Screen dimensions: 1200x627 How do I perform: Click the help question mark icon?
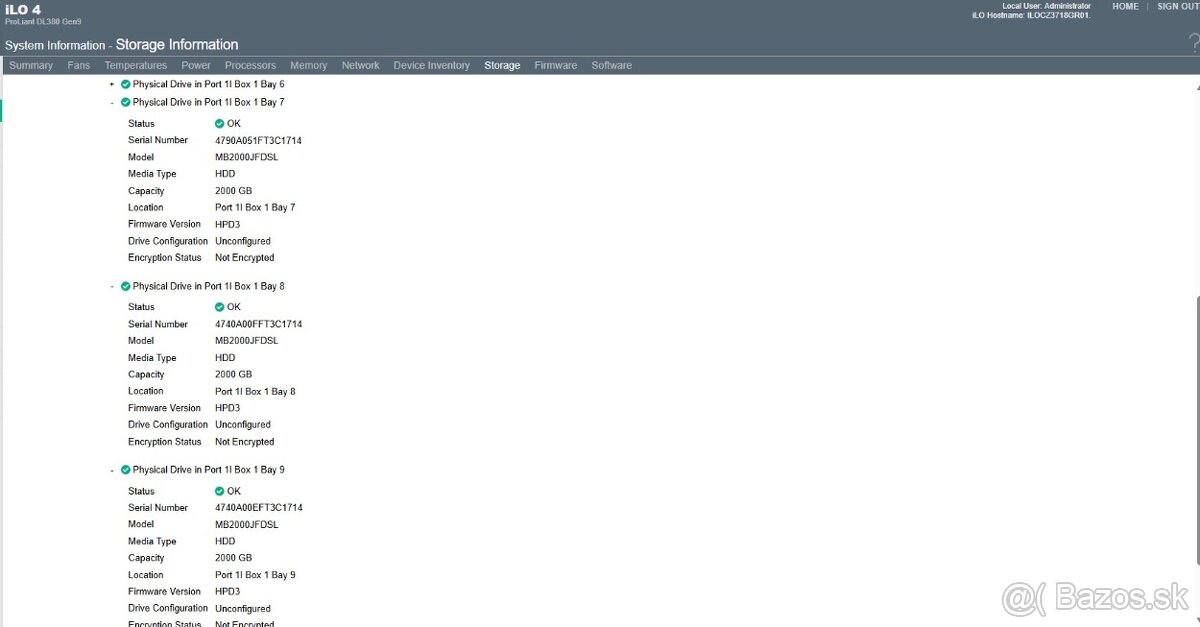(x=1193, y=42)
